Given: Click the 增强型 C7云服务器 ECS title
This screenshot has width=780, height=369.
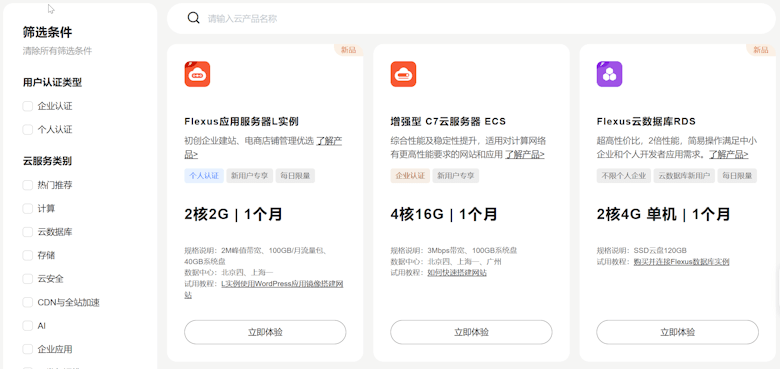Looking at the screenshot, I should (x=448, y=121).
